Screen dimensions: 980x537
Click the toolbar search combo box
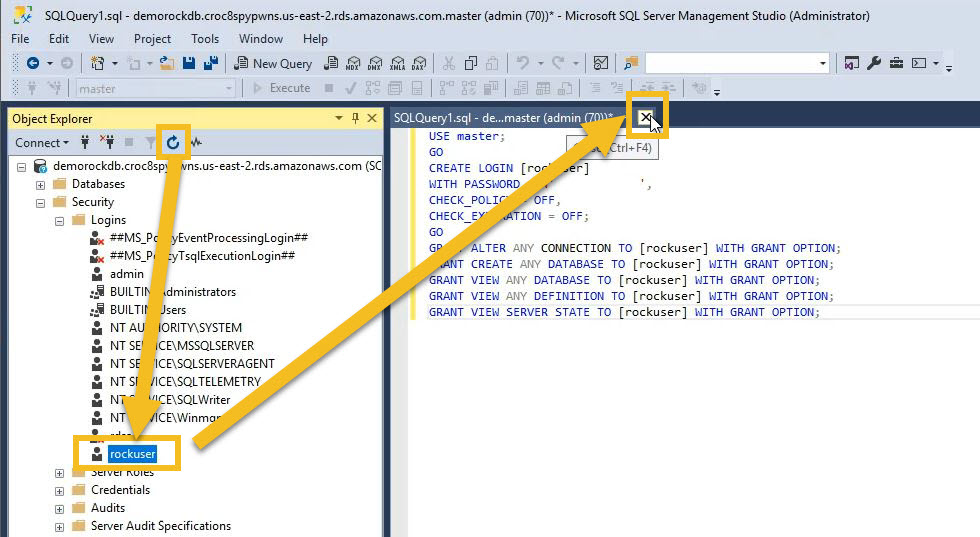[738, 63]
